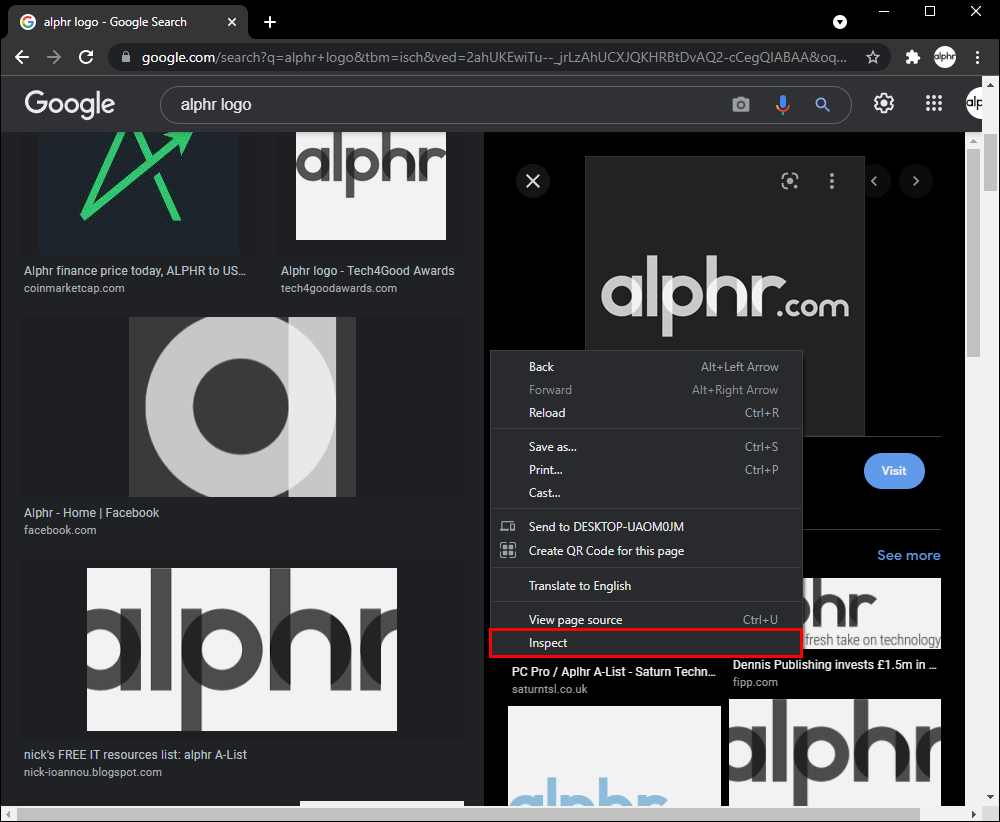Click Inspect in the context menu

(x=646, y=643)
